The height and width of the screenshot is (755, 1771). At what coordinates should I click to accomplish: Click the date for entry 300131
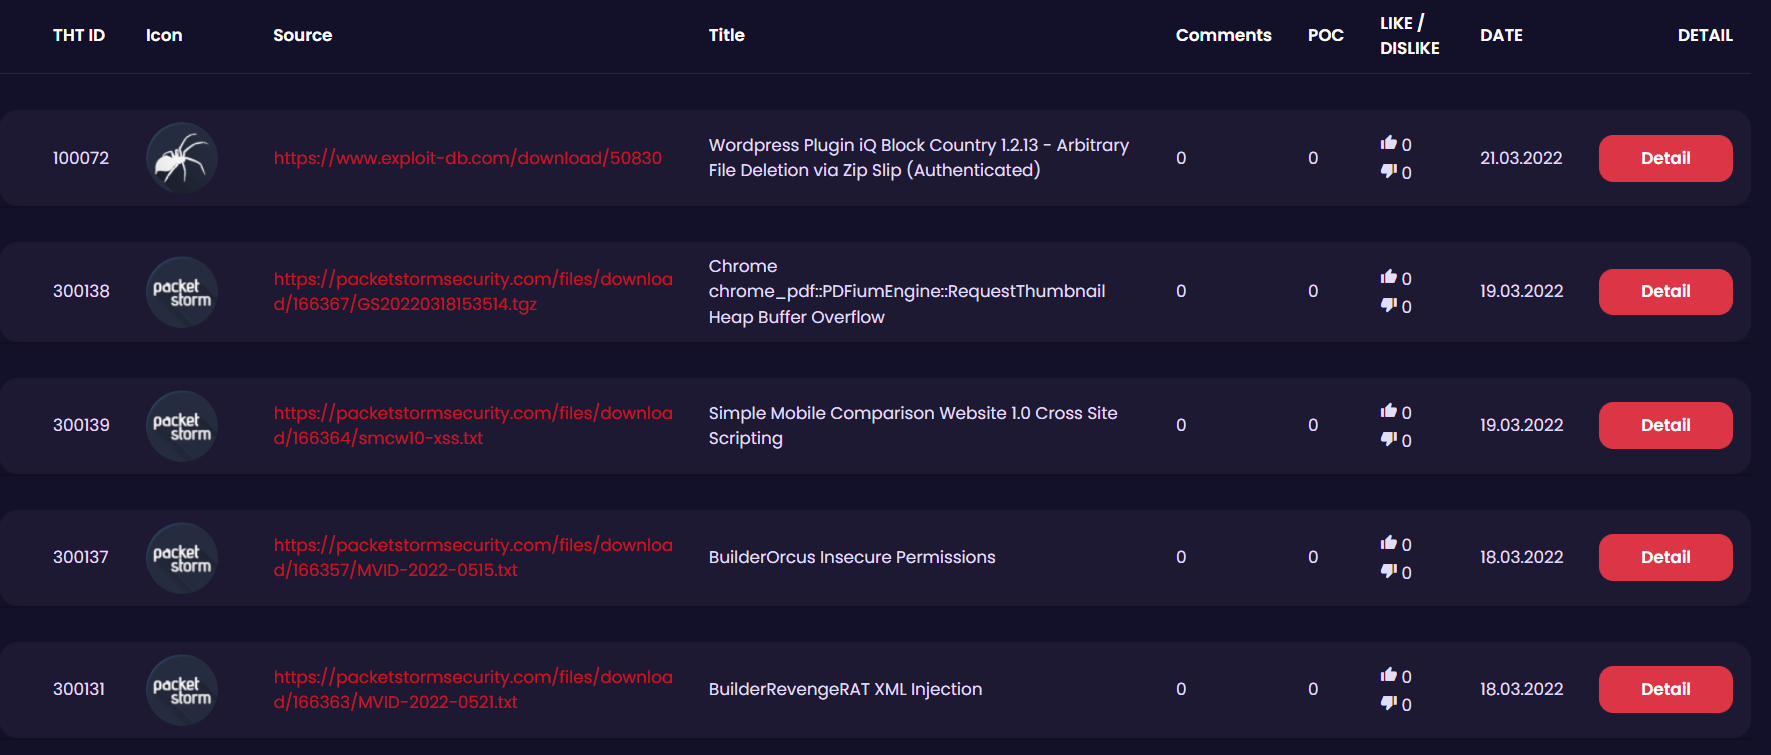click(x=1522, y=689)
